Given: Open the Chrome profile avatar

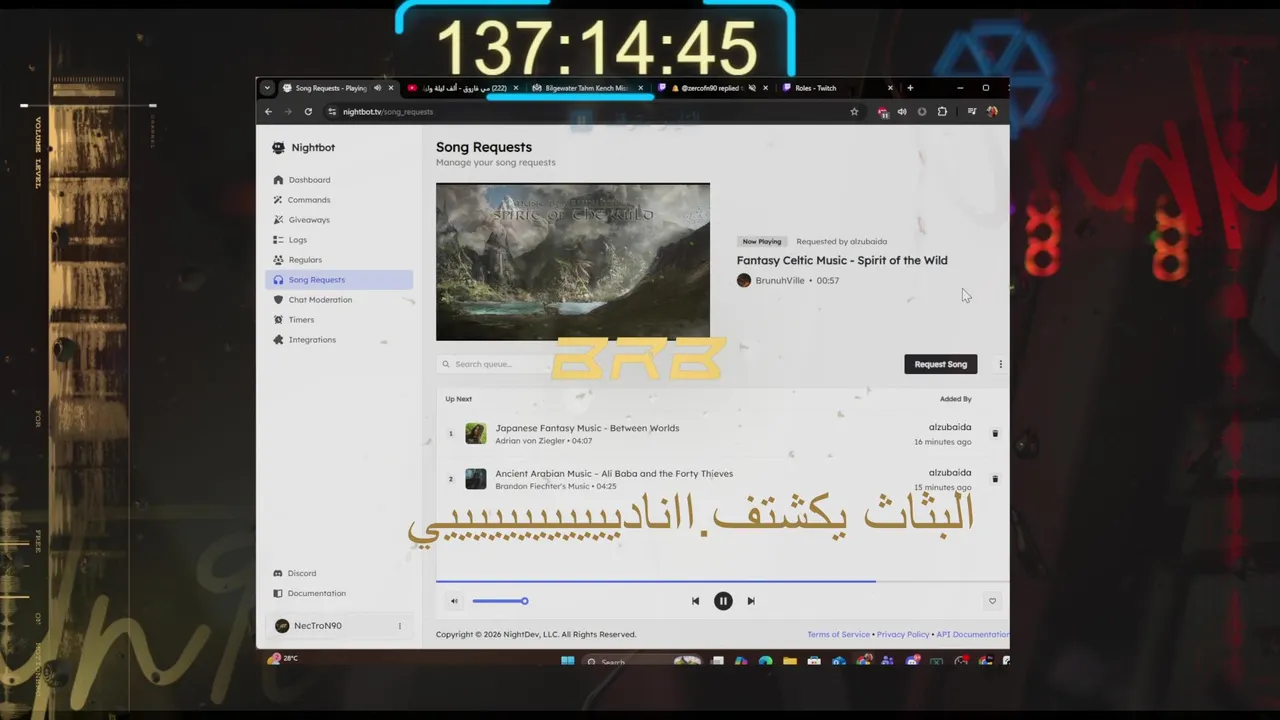Looking at the screenshot, I should point(992,112).
